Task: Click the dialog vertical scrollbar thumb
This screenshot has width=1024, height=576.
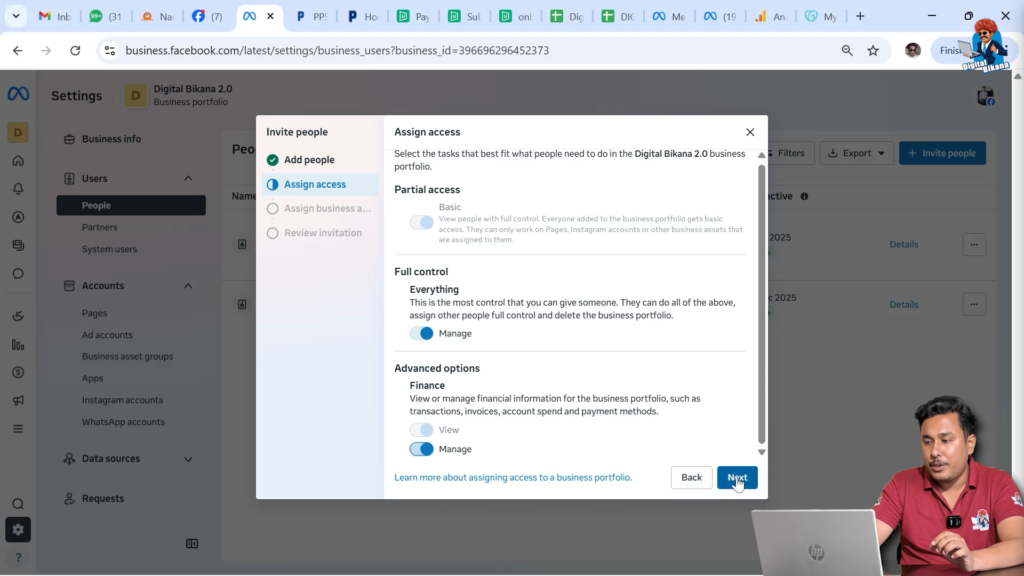Action: 761,304
